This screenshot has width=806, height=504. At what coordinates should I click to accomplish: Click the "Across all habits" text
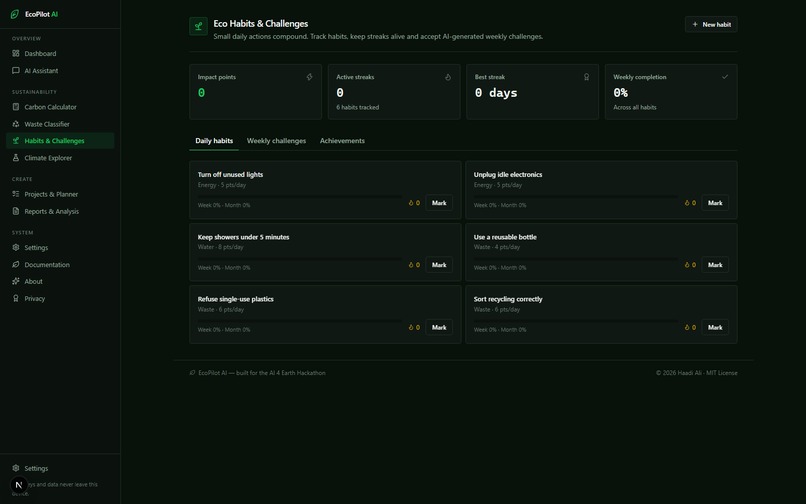635,107
